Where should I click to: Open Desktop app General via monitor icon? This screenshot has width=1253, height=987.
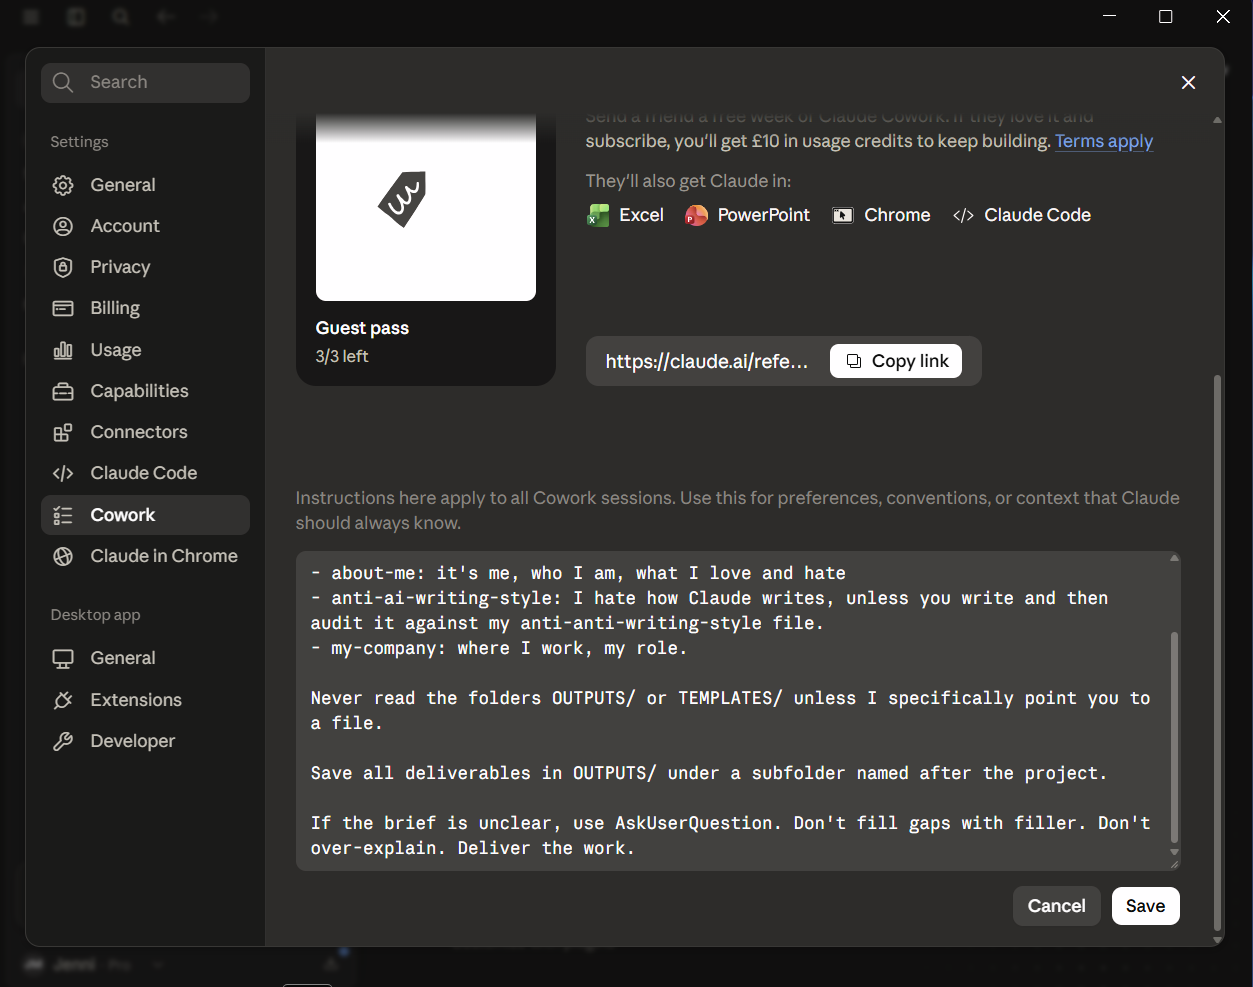(63, 658)
